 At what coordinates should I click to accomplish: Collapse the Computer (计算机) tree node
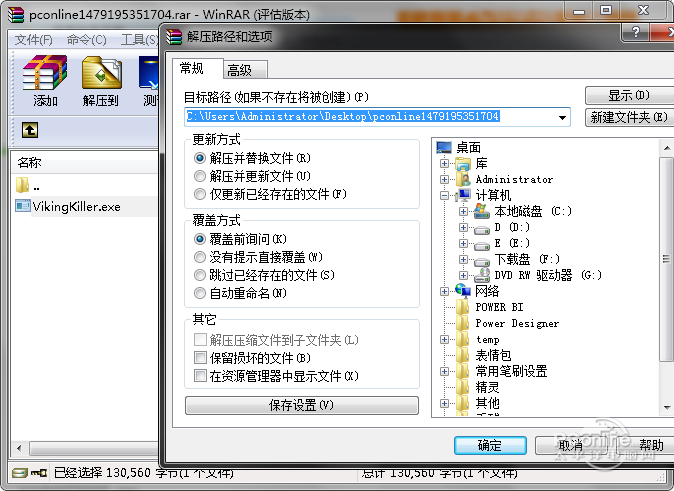pyautogui.click(x=444, y=195)
